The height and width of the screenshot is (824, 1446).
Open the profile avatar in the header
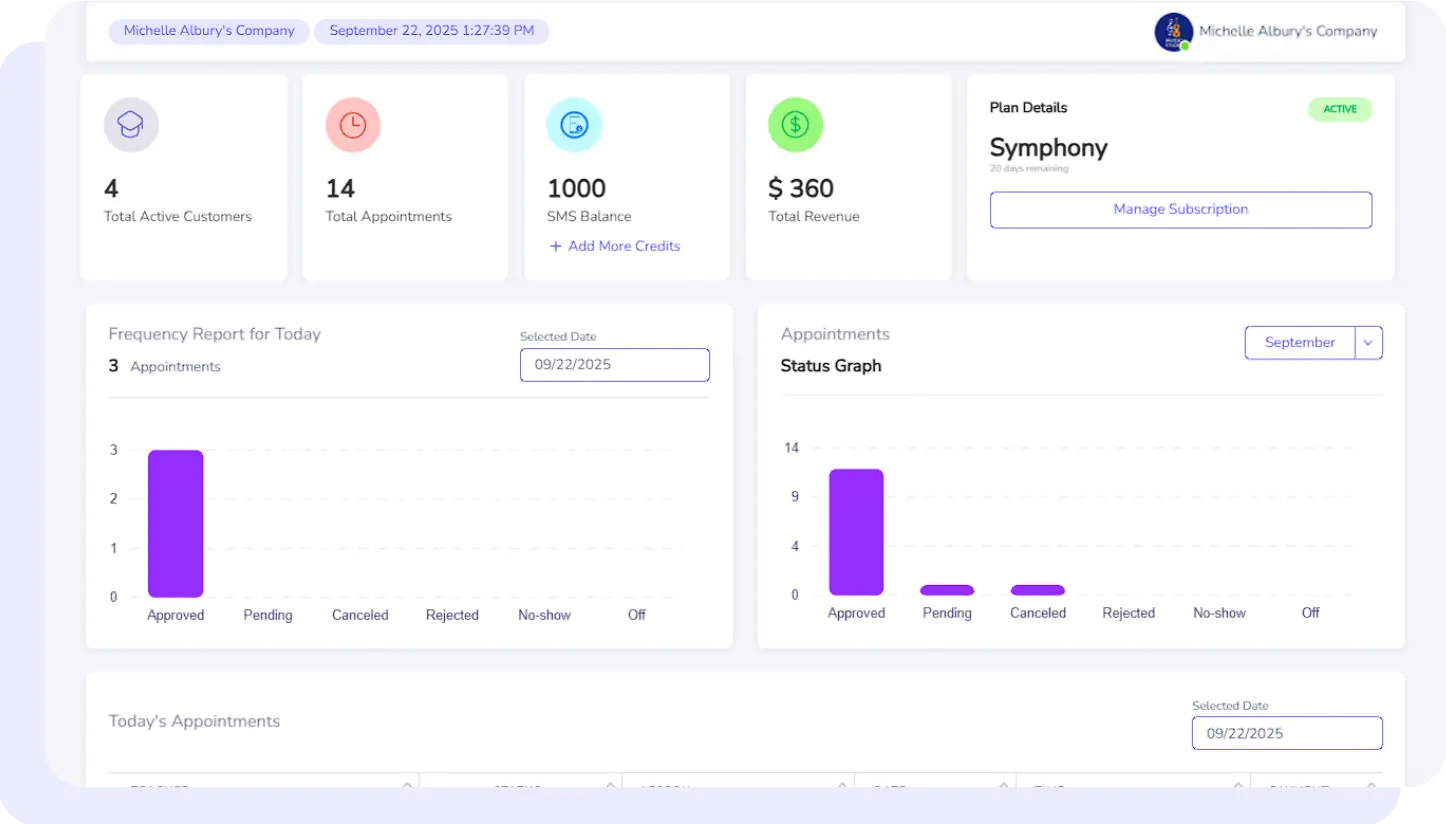pyautogui.click(x=1173, y=32)
